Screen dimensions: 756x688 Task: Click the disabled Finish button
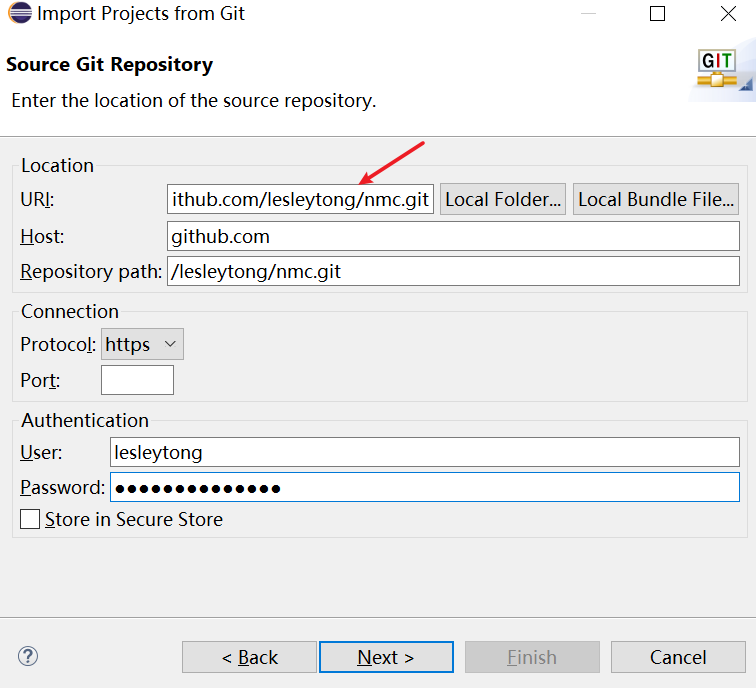coord(532,657)
